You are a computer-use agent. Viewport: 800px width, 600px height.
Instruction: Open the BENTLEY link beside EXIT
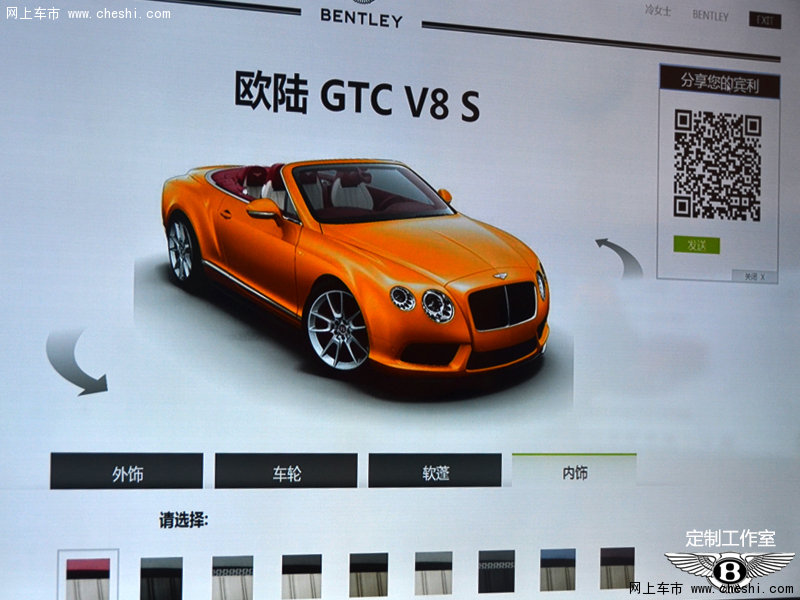(710, 16)
